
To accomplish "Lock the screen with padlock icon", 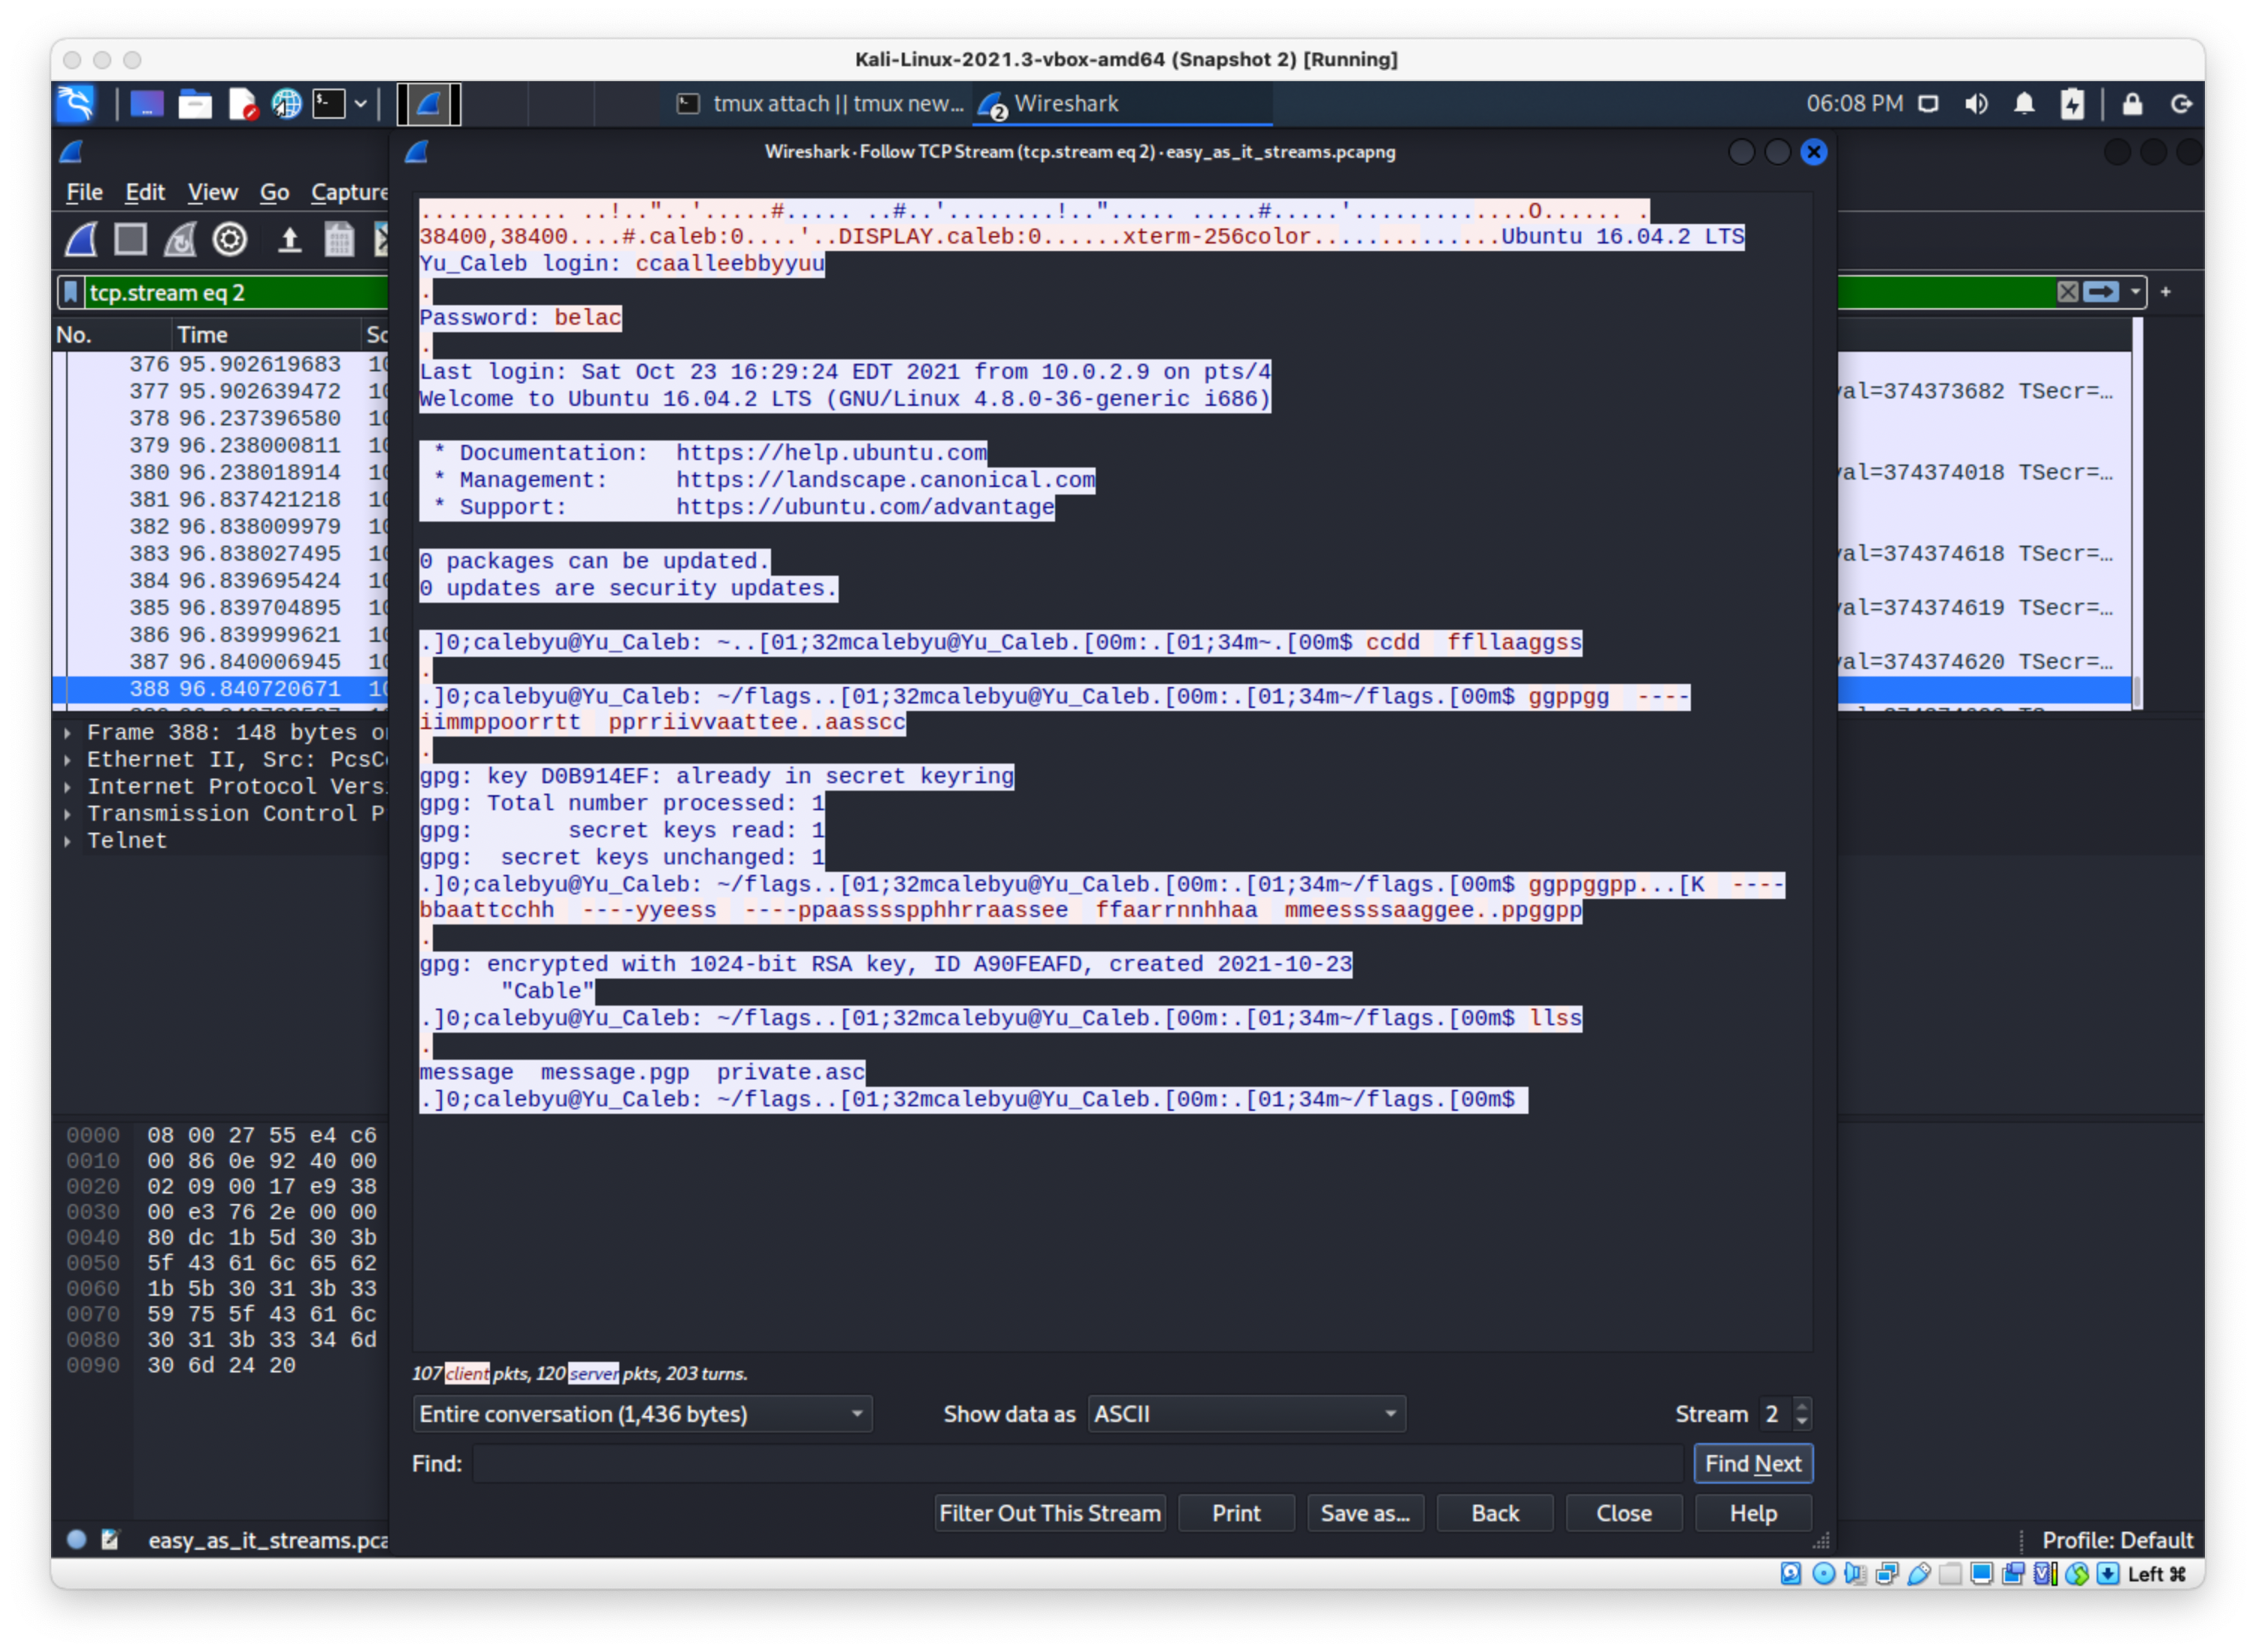I will (2134, 104).
